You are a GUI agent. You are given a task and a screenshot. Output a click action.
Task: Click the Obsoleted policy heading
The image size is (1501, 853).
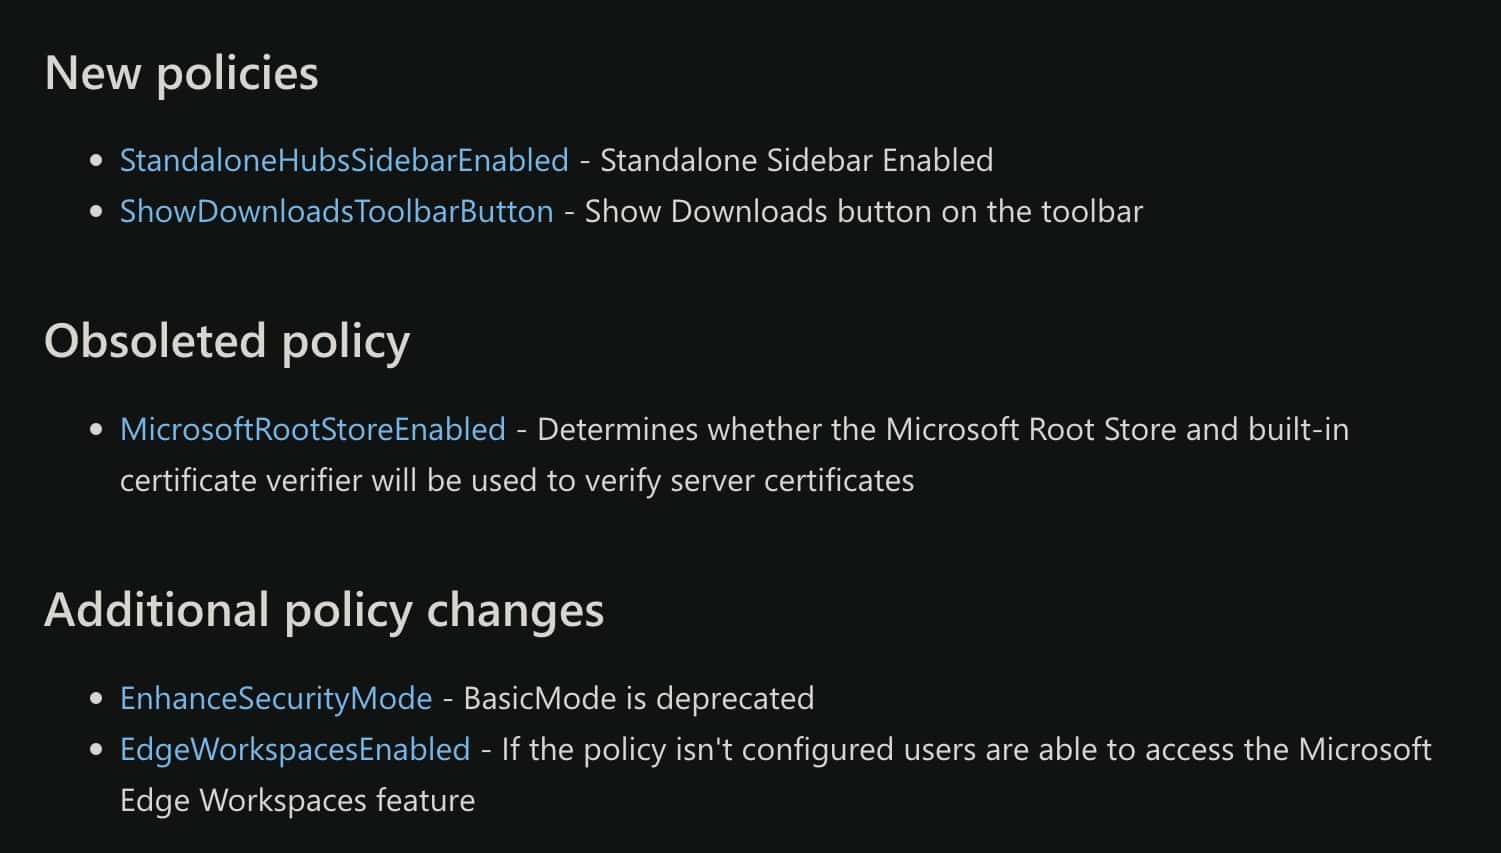pyautogui.click(x=227, y=341)
